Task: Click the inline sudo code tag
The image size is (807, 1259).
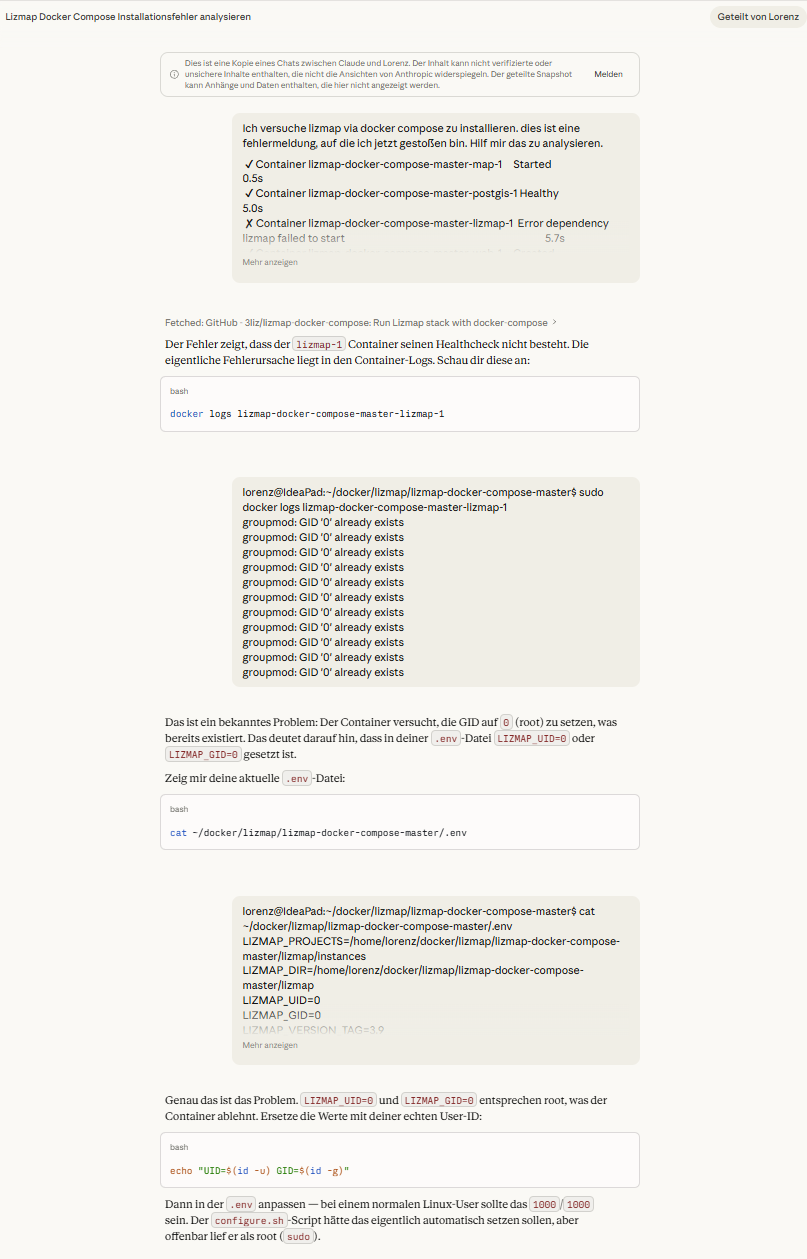Action: coord(297,1237)
